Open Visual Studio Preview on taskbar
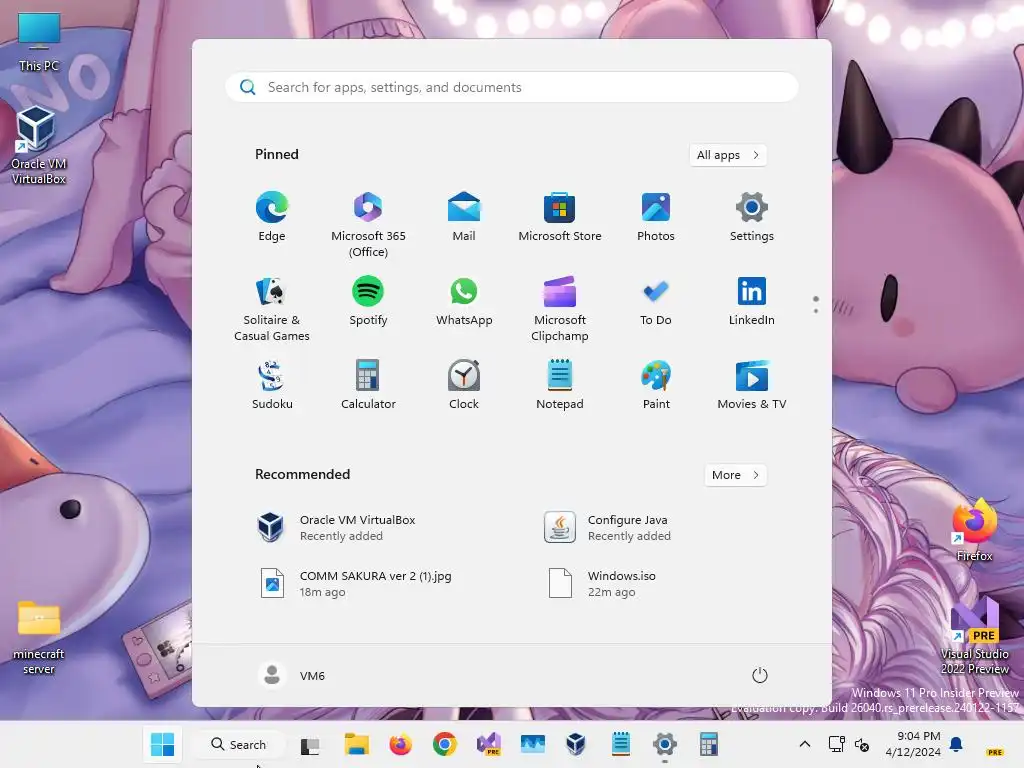This screenshot has width=1024, height=768. tap(488, 744)
